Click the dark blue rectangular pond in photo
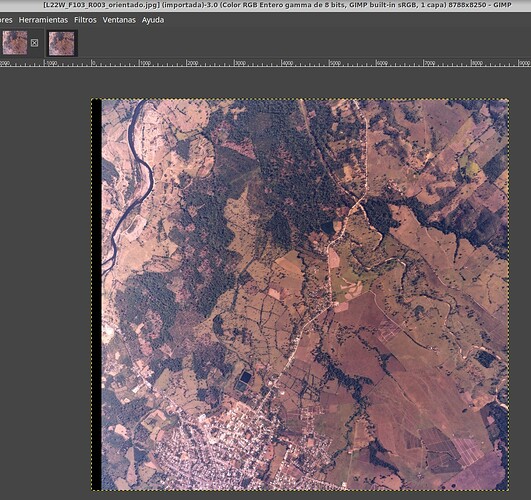This screenshot has width=531, height=500. coord(246,376)
